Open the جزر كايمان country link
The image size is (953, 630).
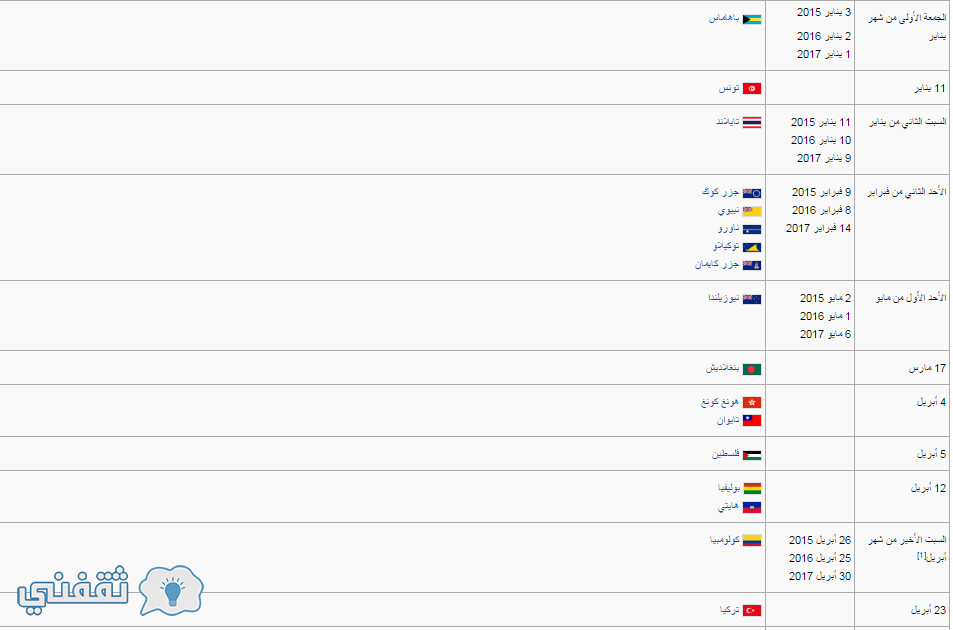[717, 264]
